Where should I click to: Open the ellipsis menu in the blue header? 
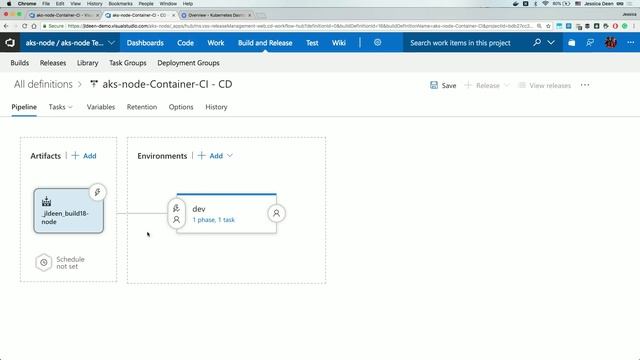pyautogui.click(x=631, y=42)
